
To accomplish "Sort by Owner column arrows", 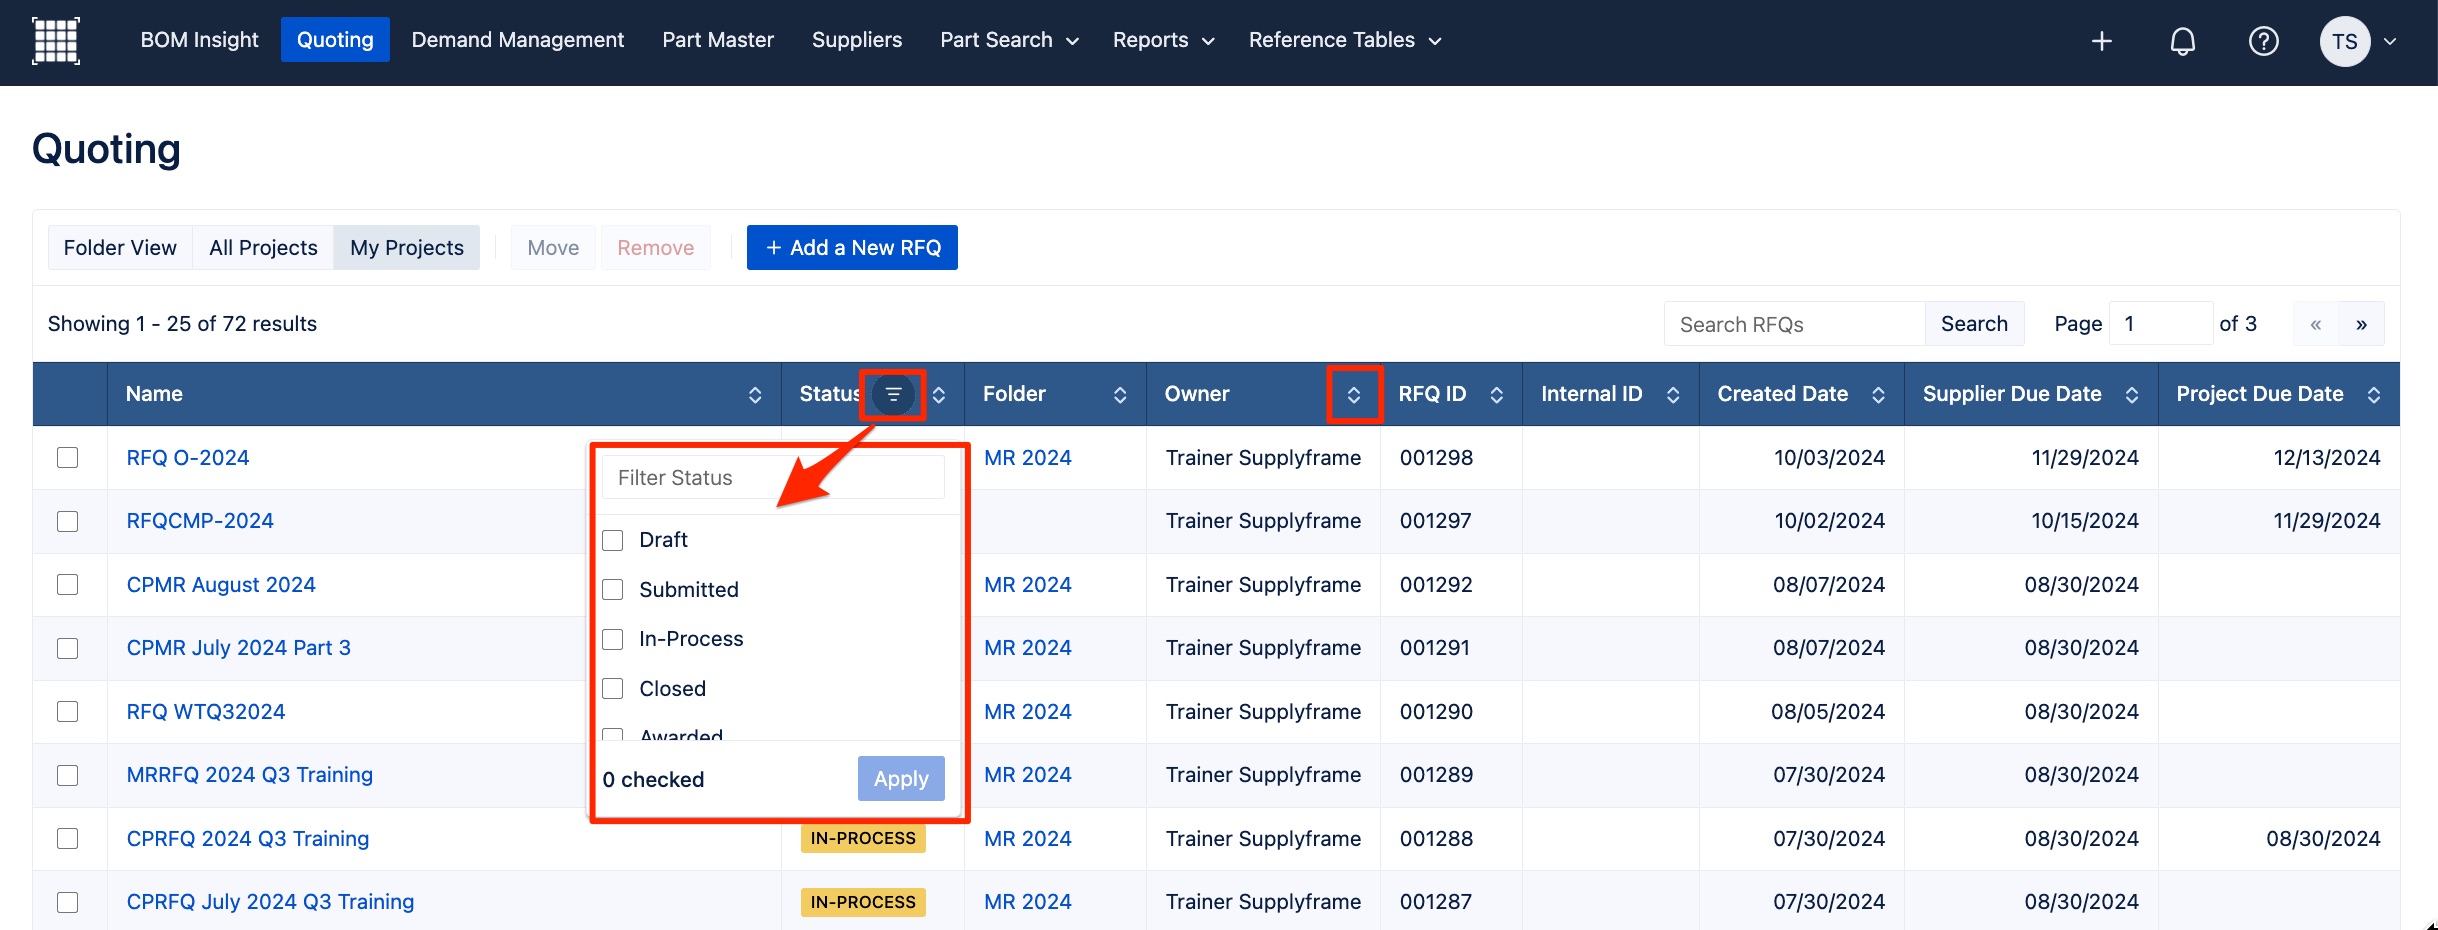I will [x=1354, y=395].
